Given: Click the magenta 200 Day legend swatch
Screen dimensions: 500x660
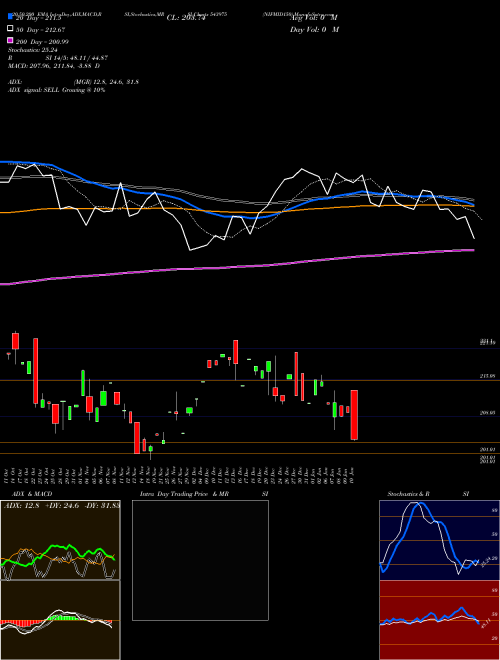Looking at the screenshot, I should tap(10, 41).
